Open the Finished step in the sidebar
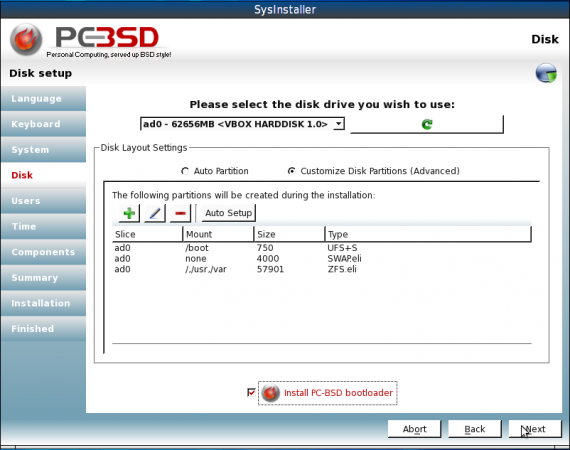 (x=43, y=329)
